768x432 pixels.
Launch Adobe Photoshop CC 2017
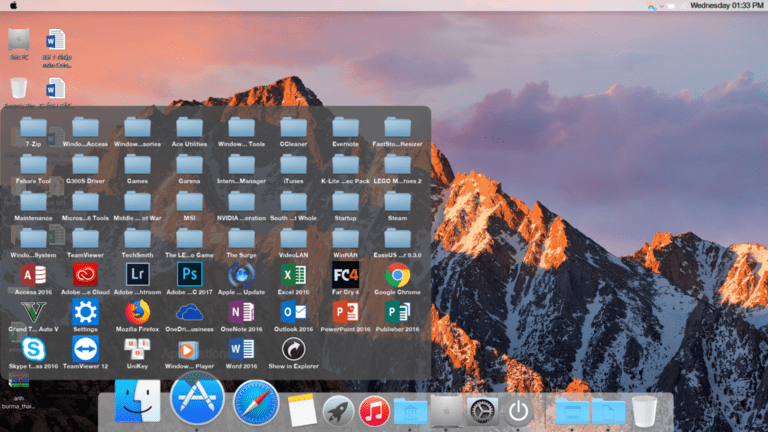point(189,275)
